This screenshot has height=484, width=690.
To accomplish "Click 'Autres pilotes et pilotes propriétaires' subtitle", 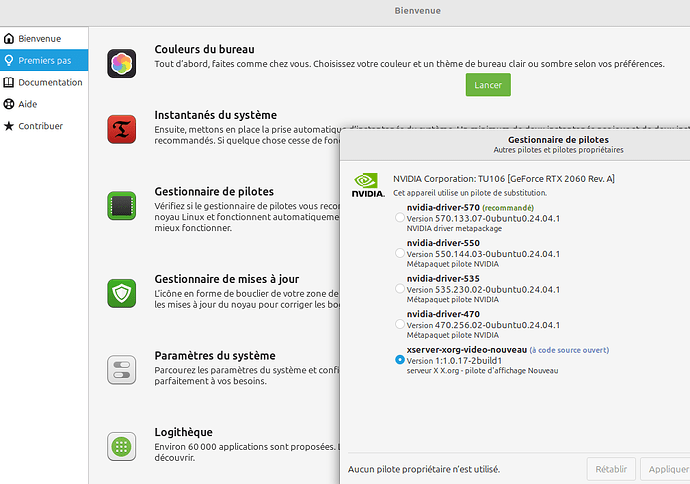I will pos(558,150).
